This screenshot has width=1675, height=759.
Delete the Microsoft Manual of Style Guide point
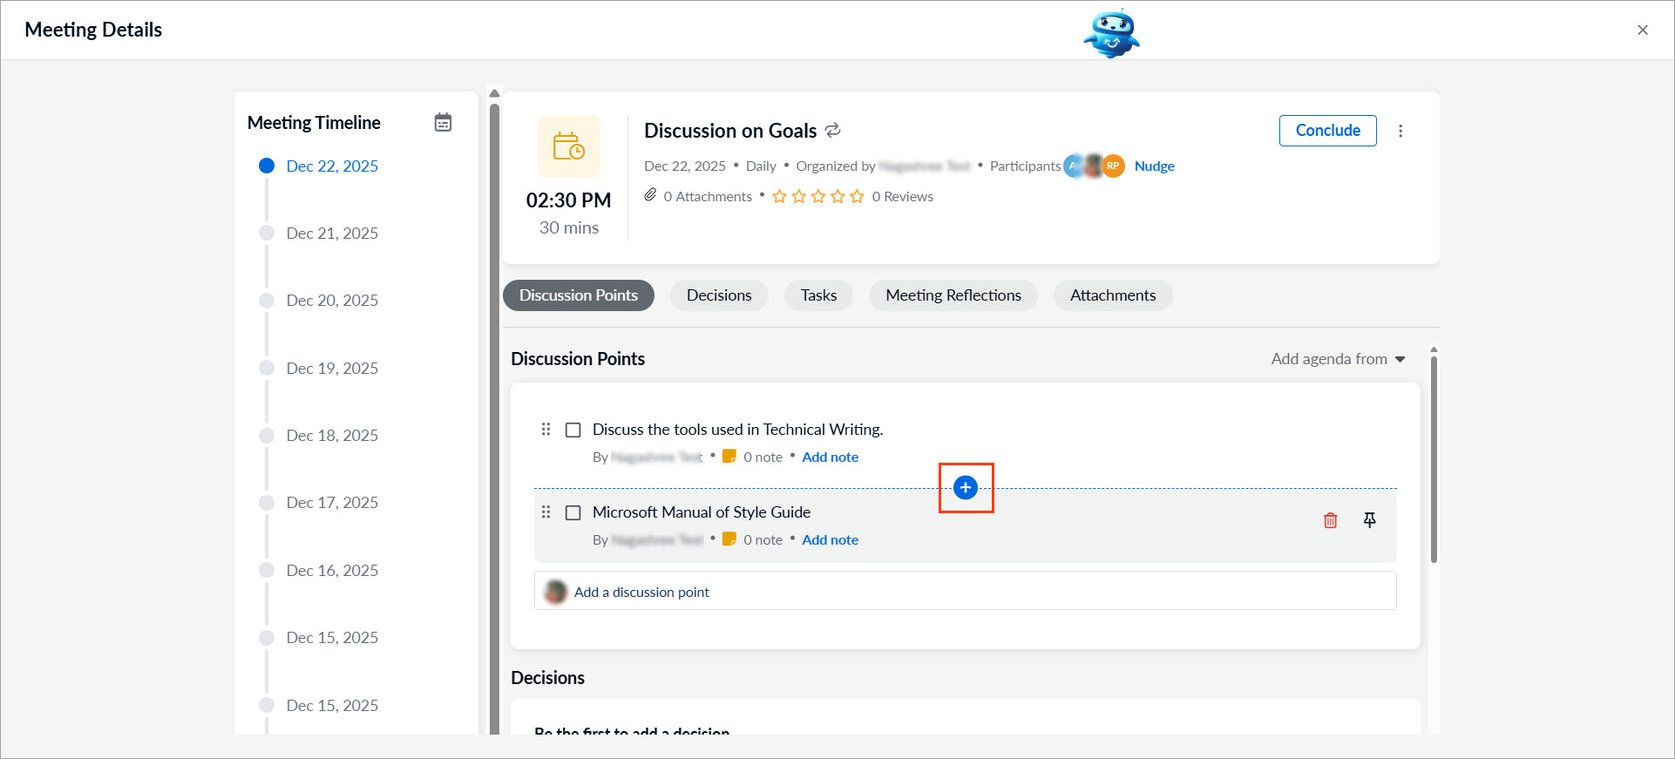tap(1330, 520)
